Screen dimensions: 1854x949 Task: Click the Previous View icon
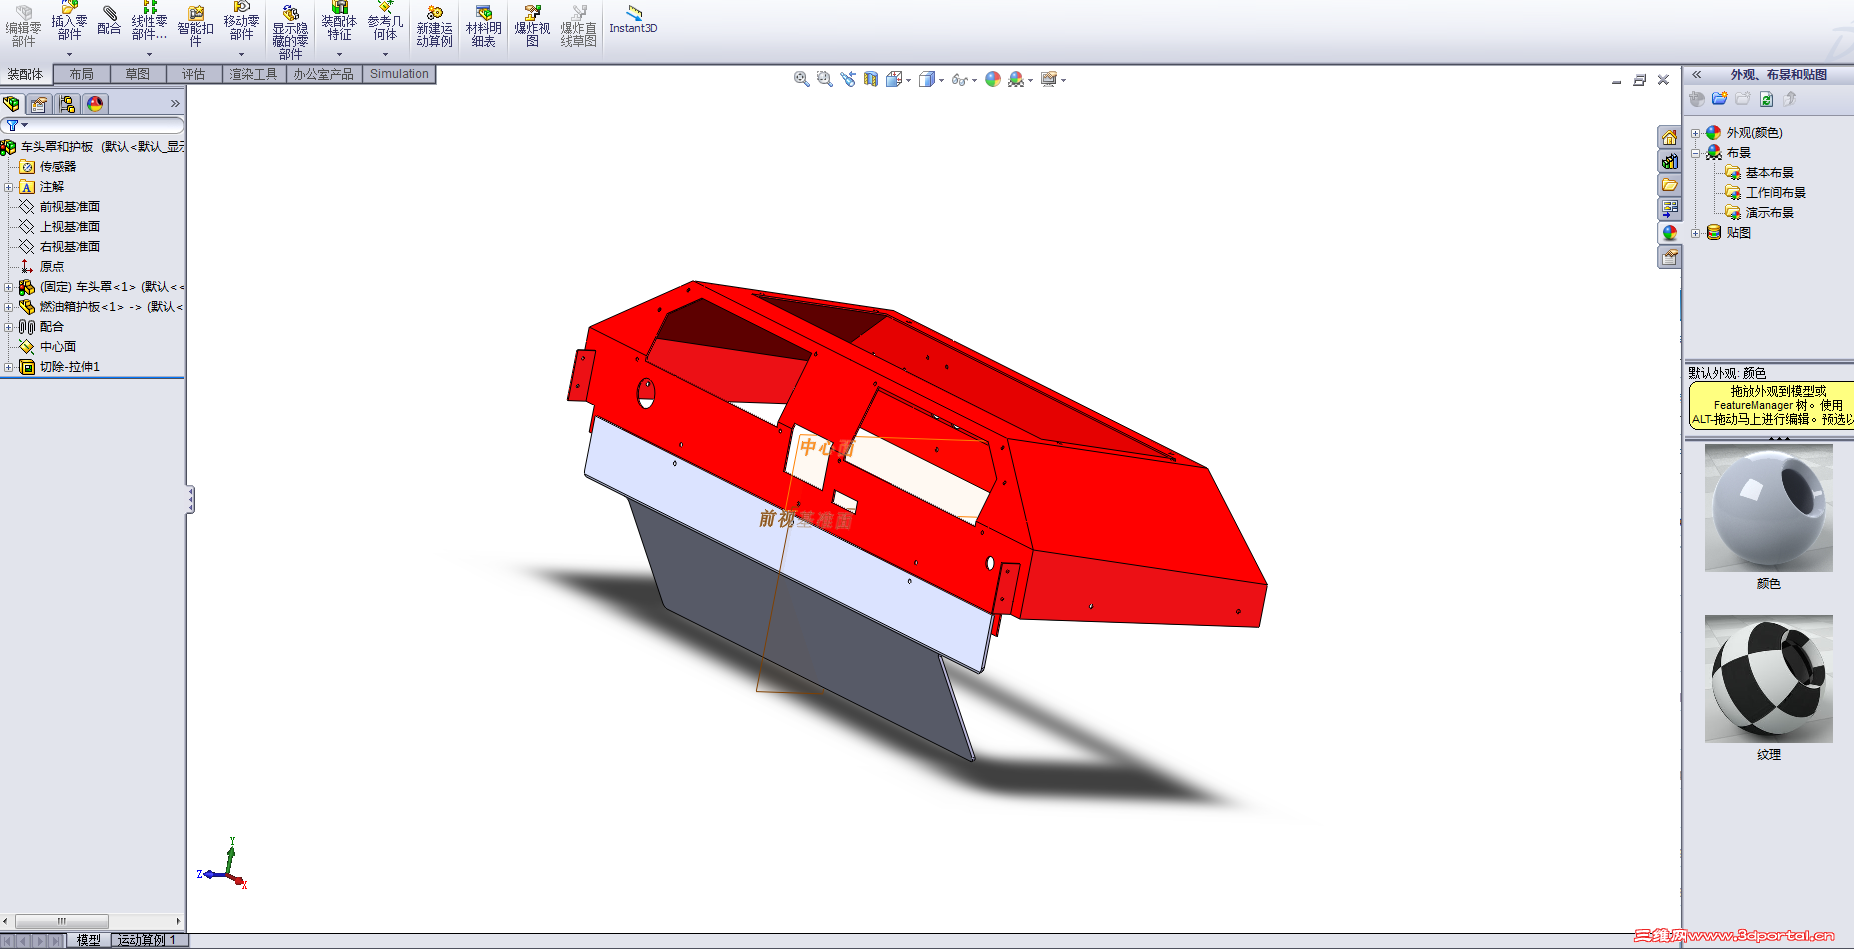point(848,79)
